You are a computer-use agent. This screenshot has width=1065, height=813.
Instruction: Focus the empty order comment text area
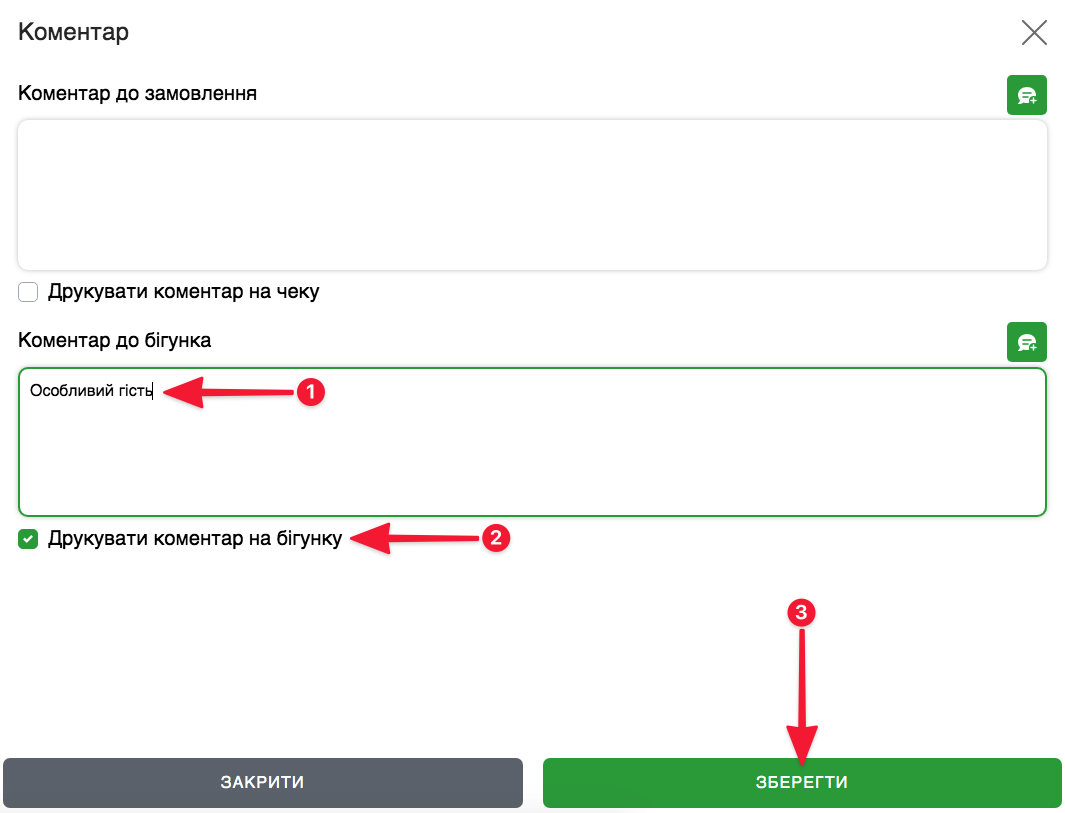tap(532, 195)
